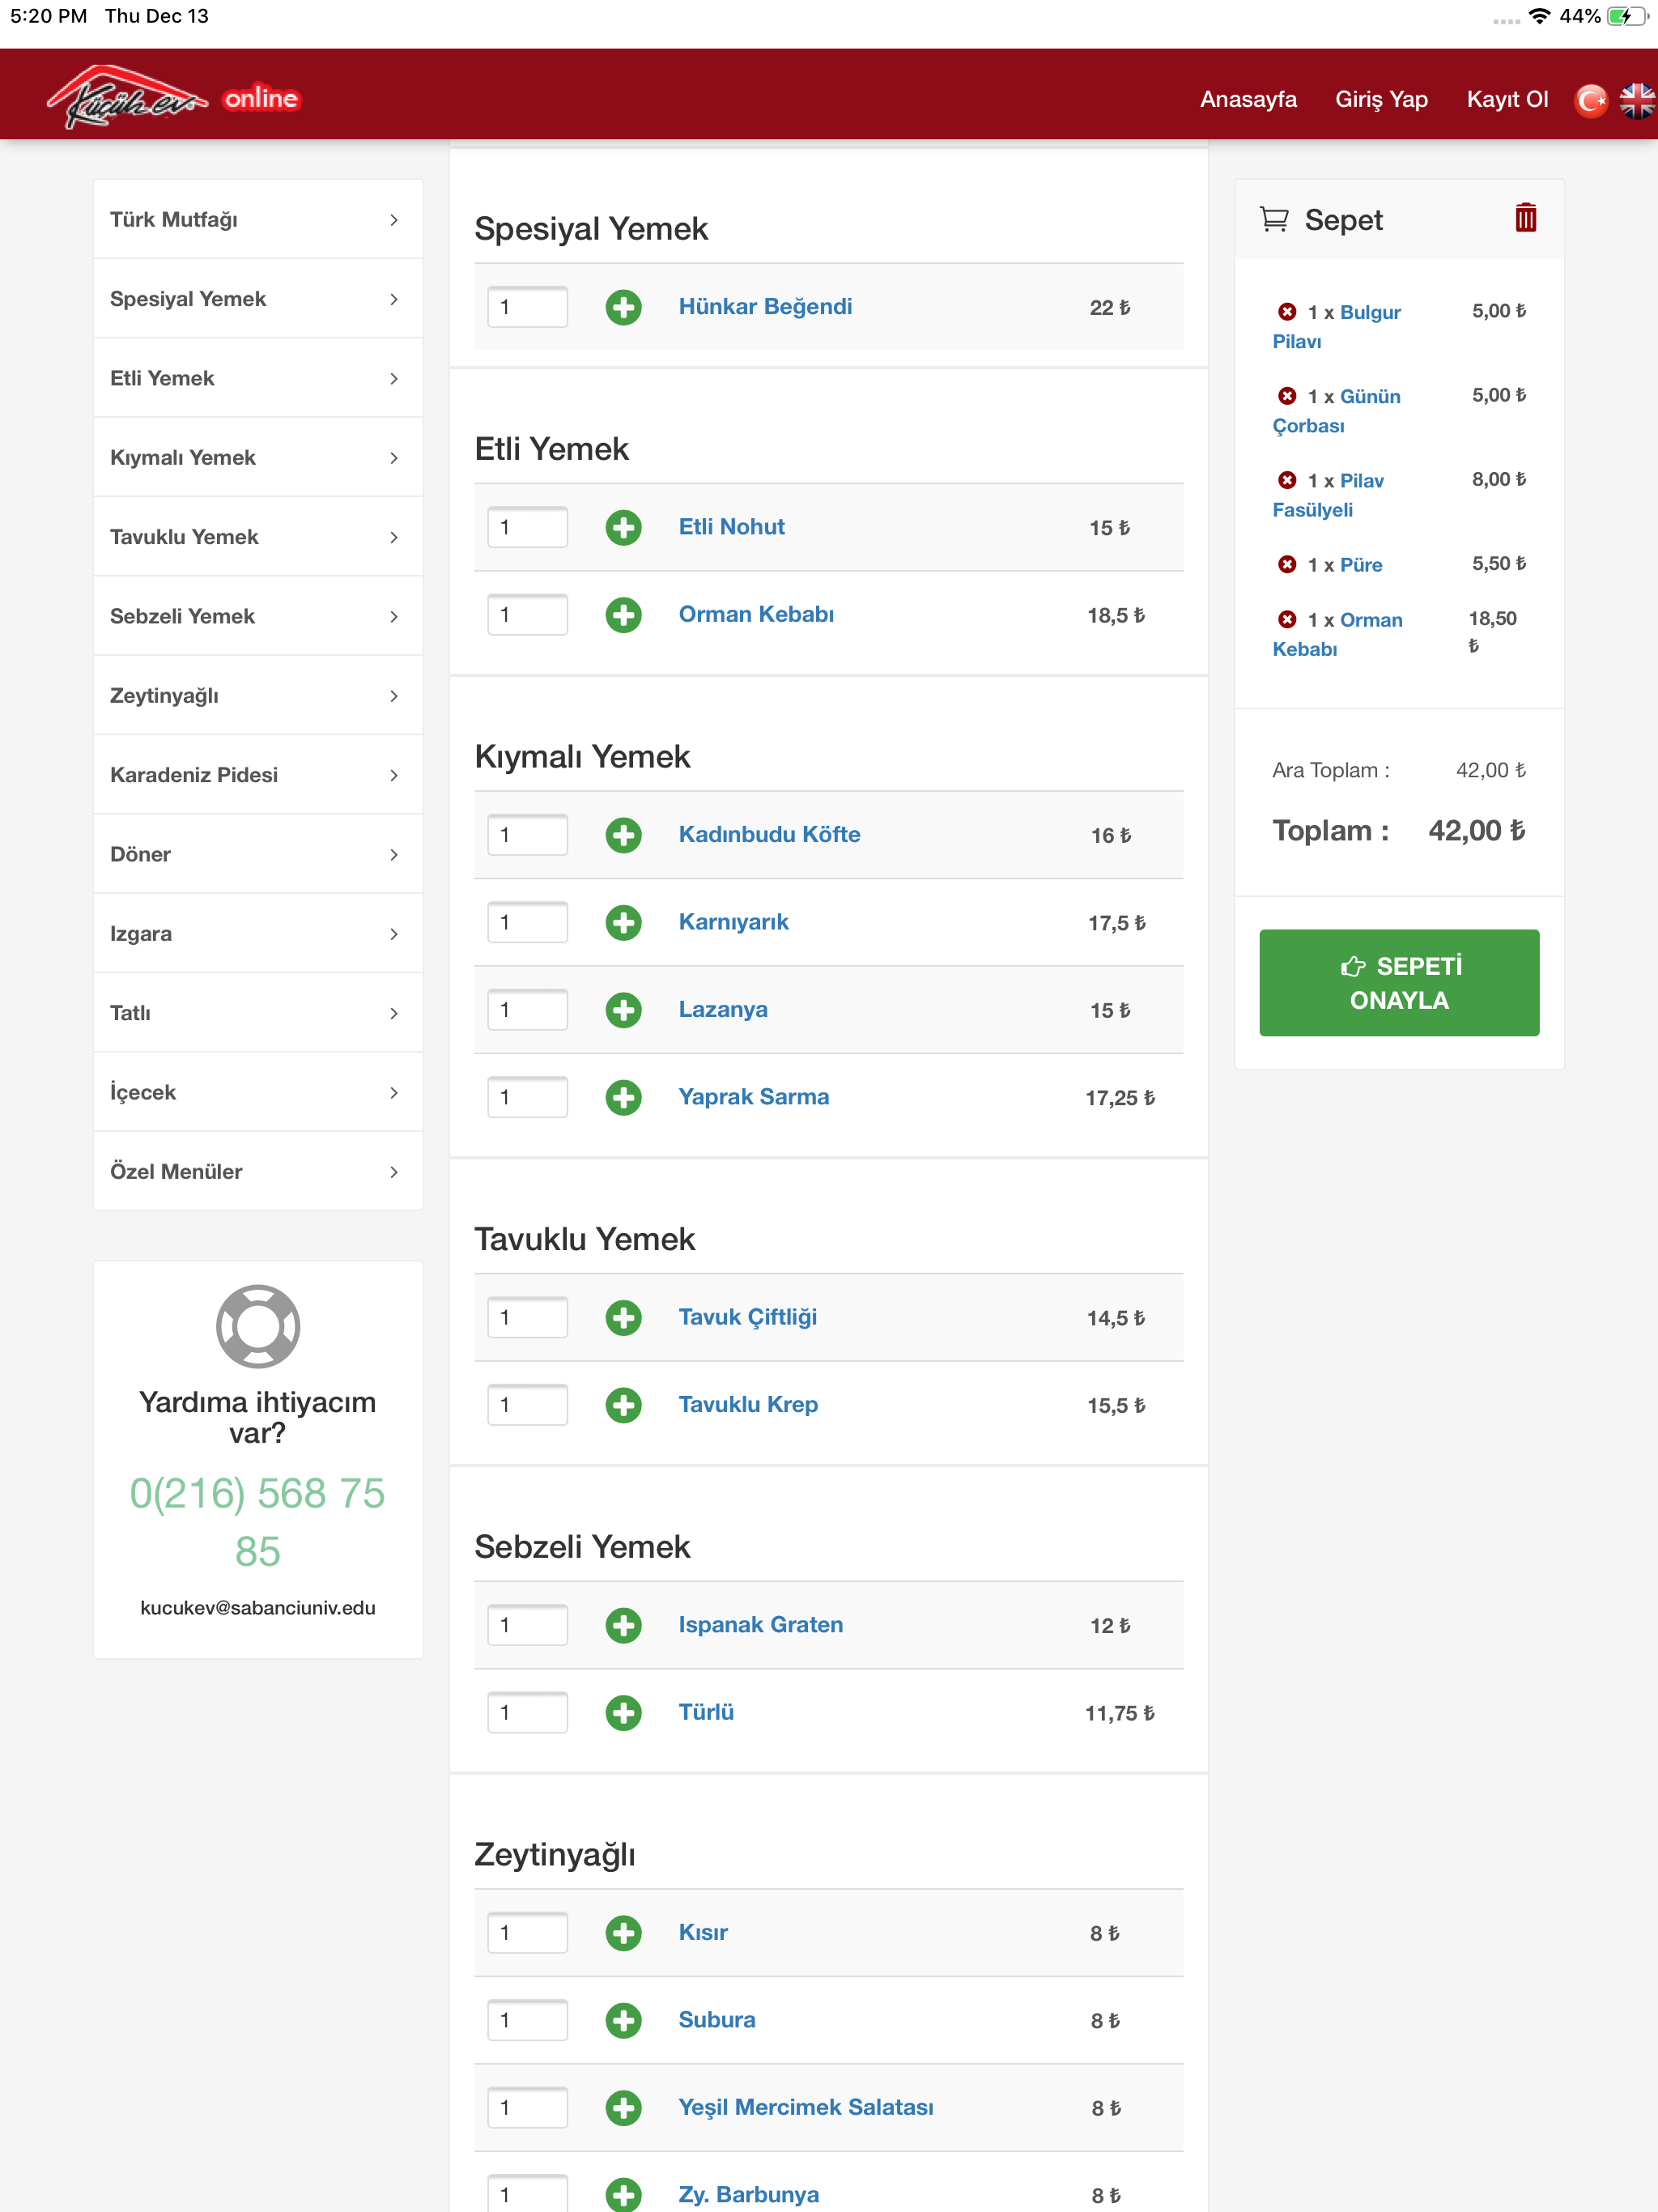Click the quantity field for Etli Nohut
Image resolution: width=1658 pixels, height=2212 pixels.
pyautogui.click(x=527, y=527)
